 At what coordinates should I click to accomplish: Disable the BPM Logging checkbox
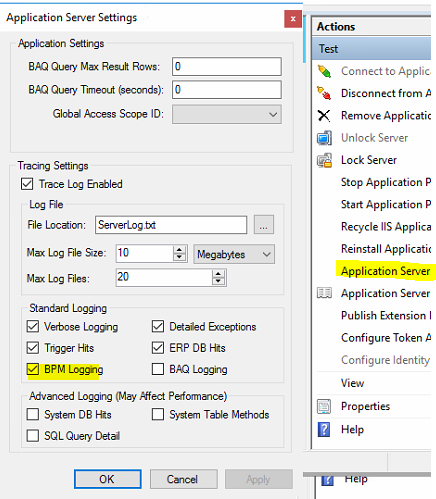coord(33,369)
